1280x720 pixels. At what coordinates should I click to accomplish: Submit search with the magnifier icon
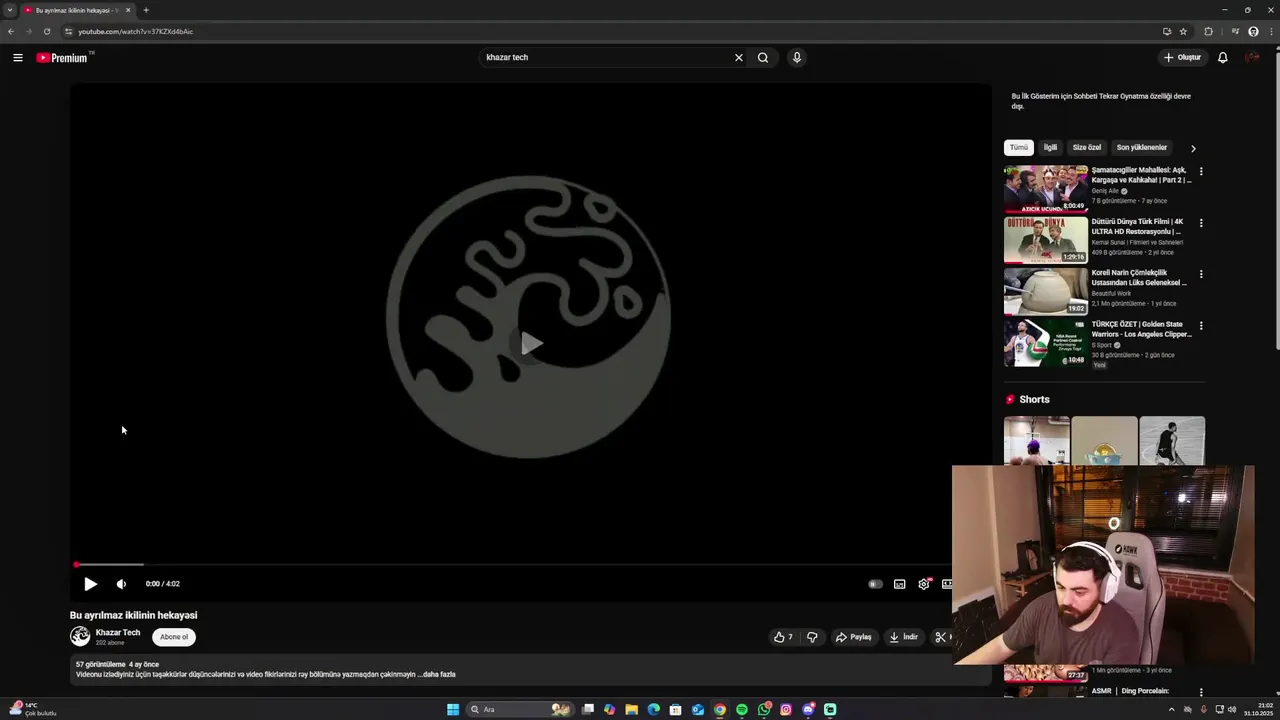(763, 57)
